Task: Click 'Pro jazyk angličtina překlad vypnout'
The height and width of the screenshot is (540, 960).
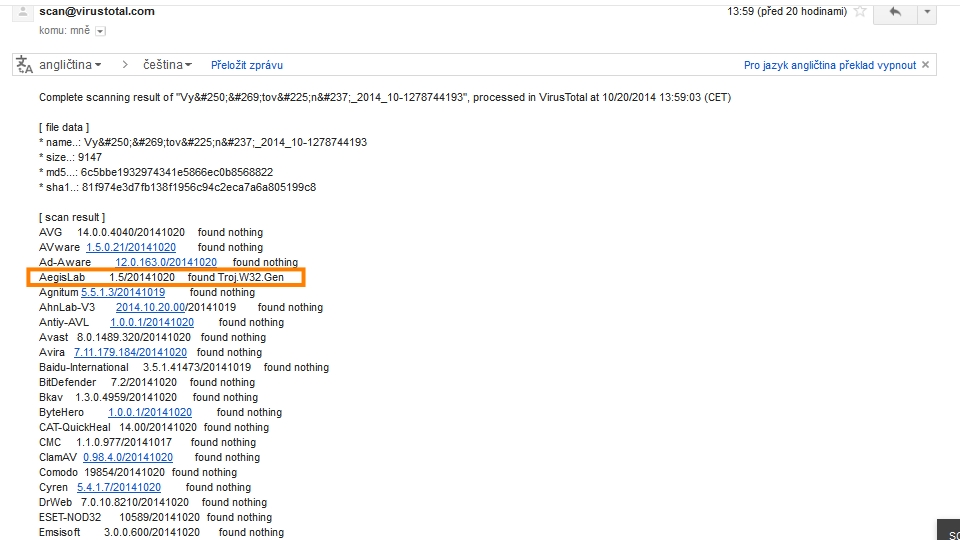Action: tap(829, 65)
